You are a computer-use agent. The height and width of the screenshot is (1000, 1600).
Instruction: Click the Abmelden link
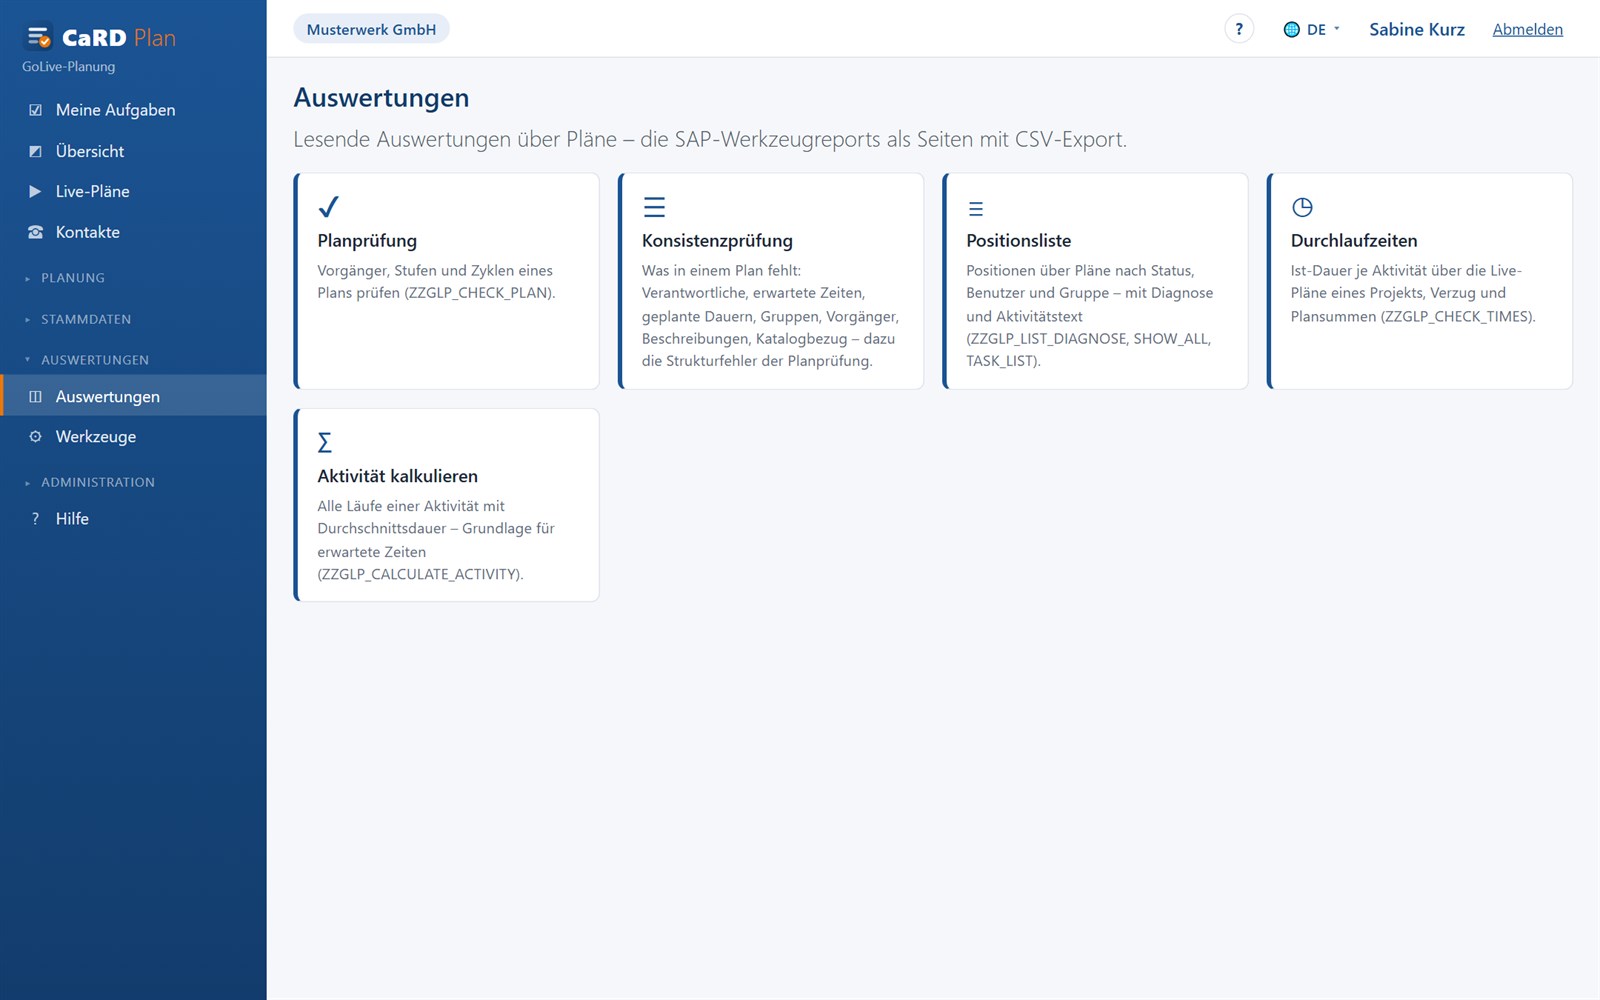(x=1527, y=30)
